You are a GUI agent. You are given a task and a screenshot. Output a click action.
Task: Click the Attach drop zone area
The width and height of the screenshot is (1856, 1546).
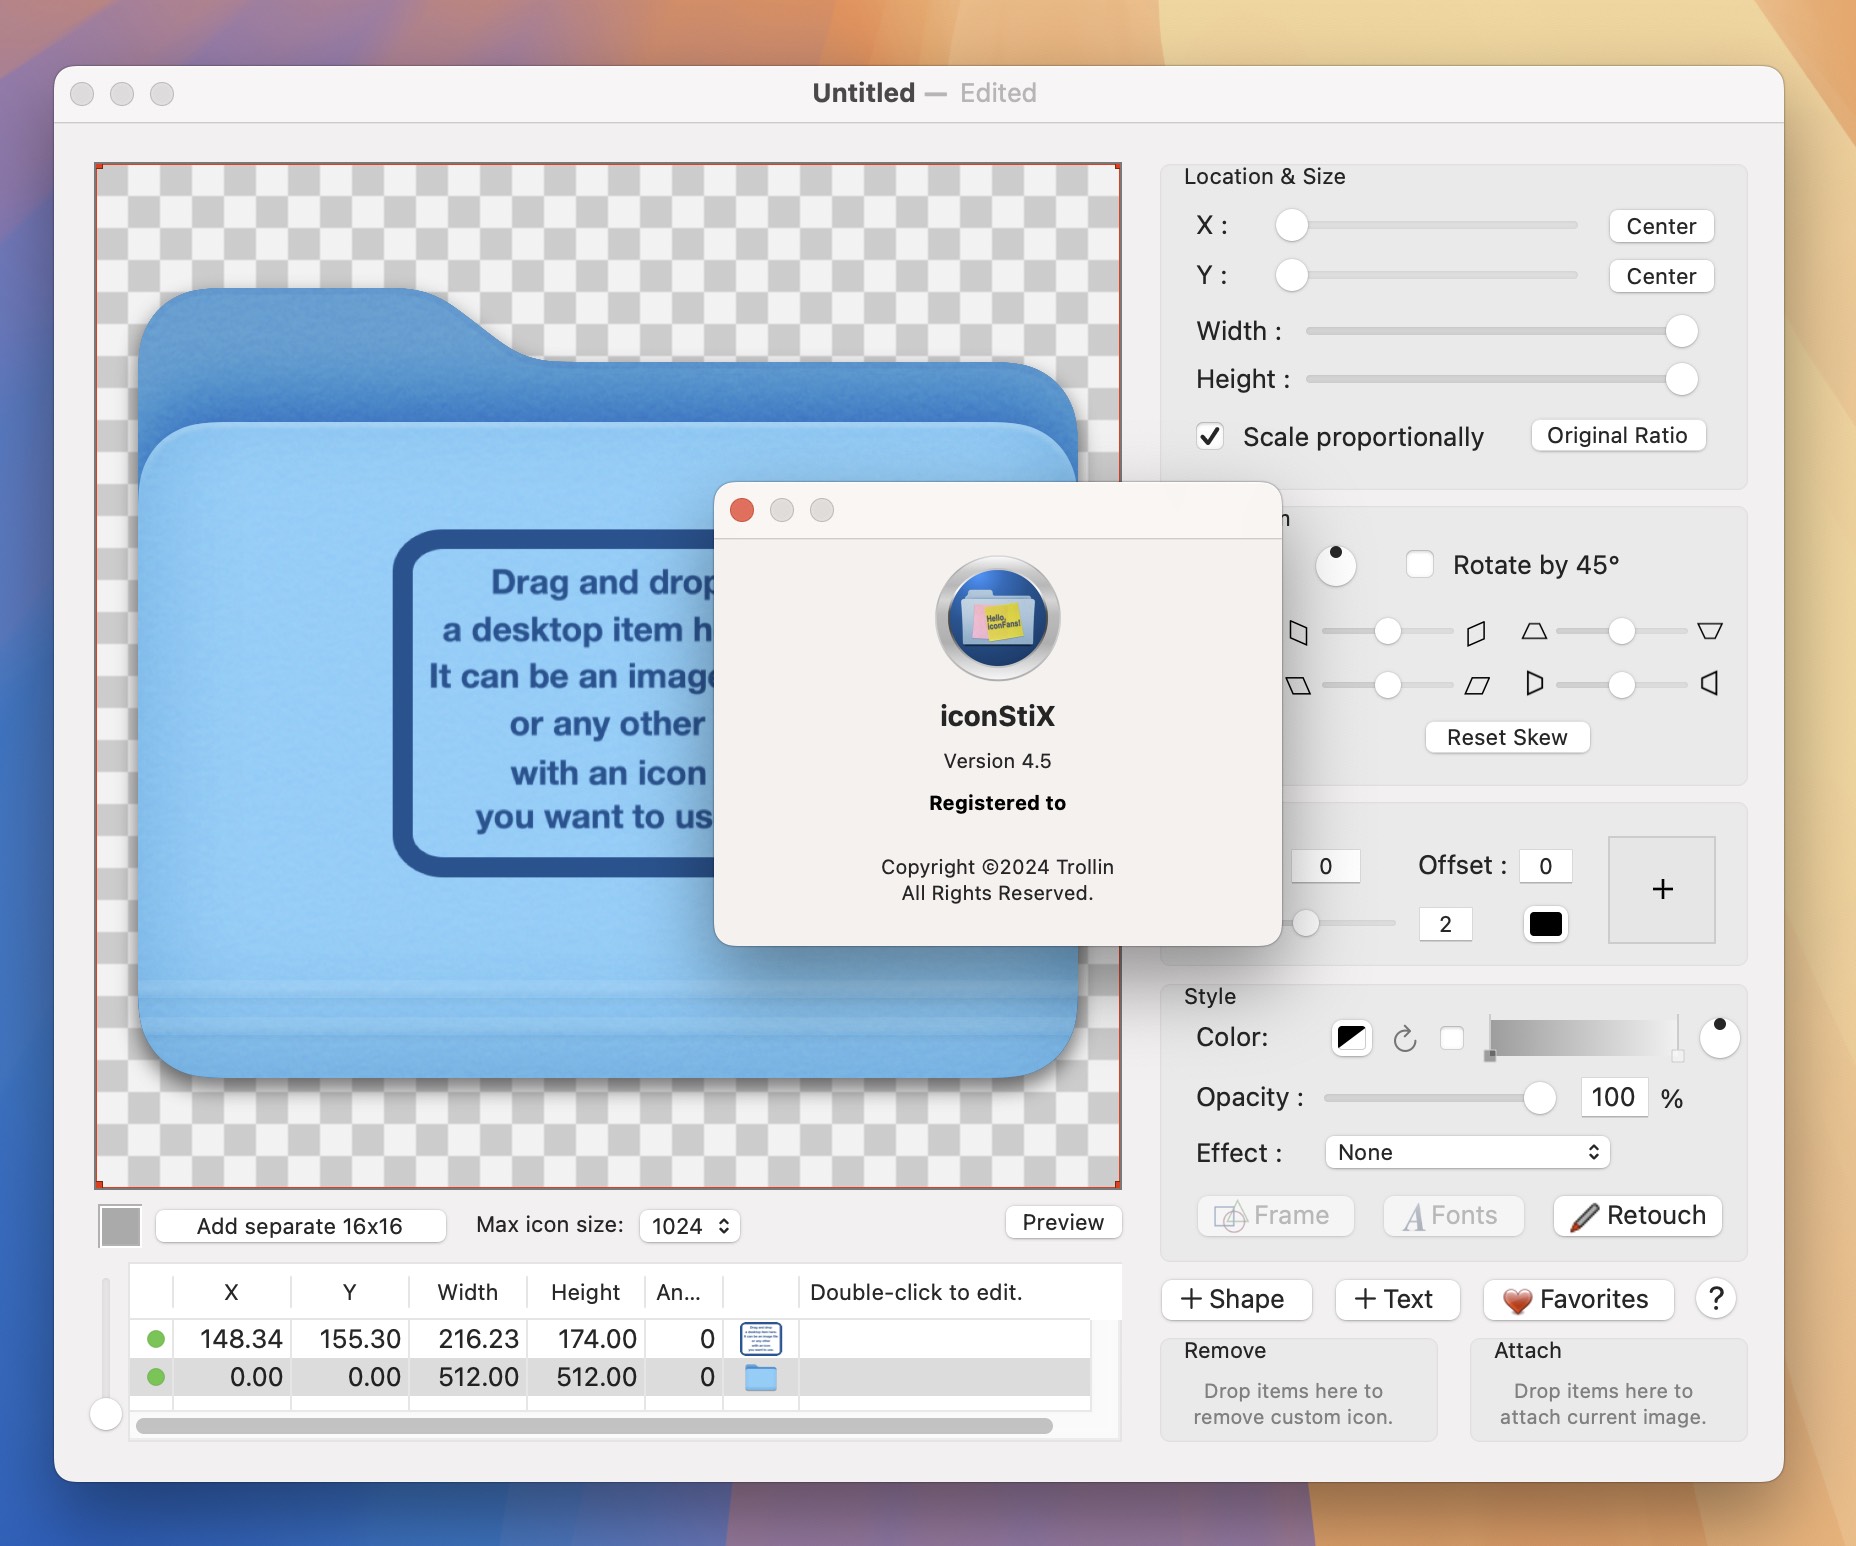pos(1608,1390)
